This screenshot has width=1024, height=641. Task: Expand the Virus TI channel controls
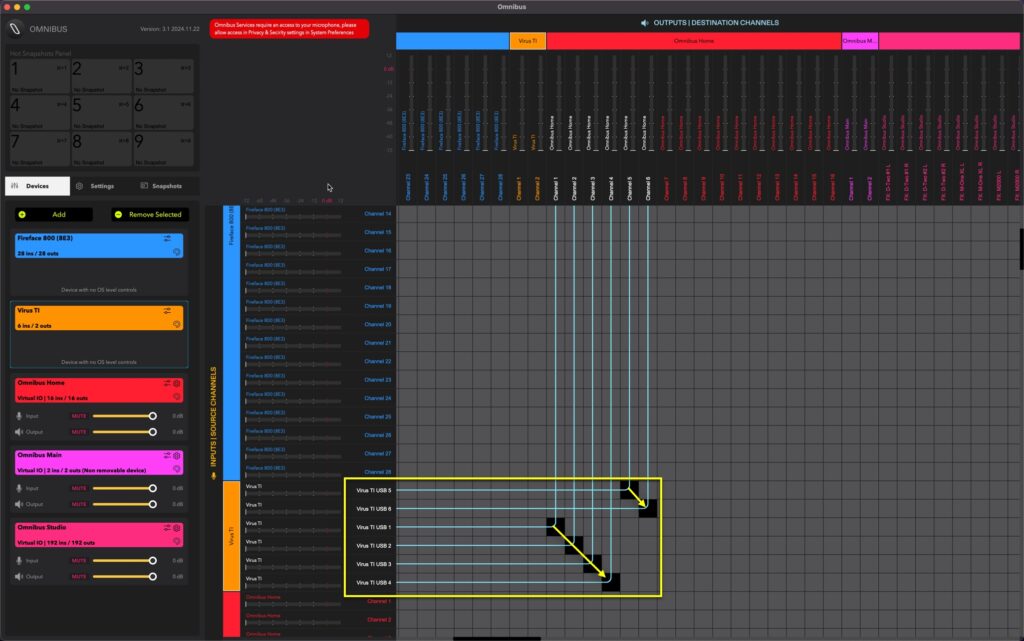pos(167,308)
